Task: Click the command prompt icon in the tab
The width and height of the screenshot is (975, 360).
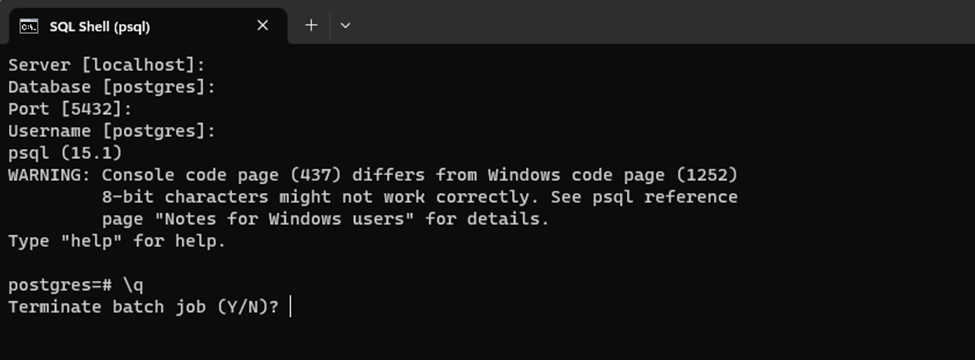Action: tap(28, 26)
